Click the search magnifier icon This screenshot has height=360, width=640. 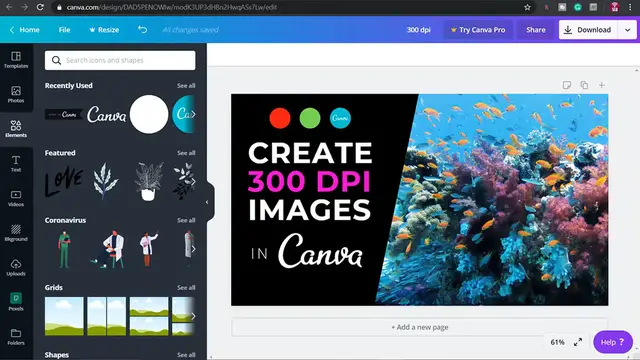56,60
